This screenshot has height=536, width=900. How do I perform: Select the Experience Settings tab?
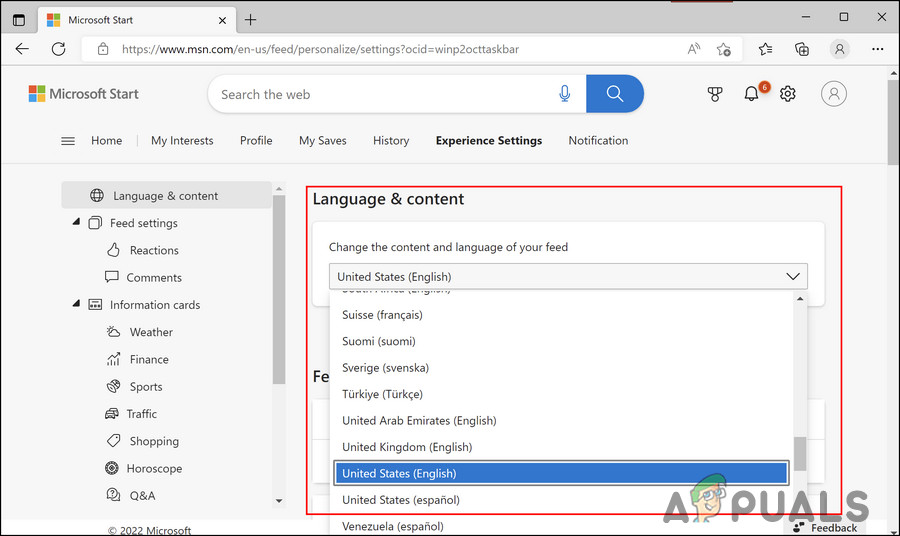(488, 141)
